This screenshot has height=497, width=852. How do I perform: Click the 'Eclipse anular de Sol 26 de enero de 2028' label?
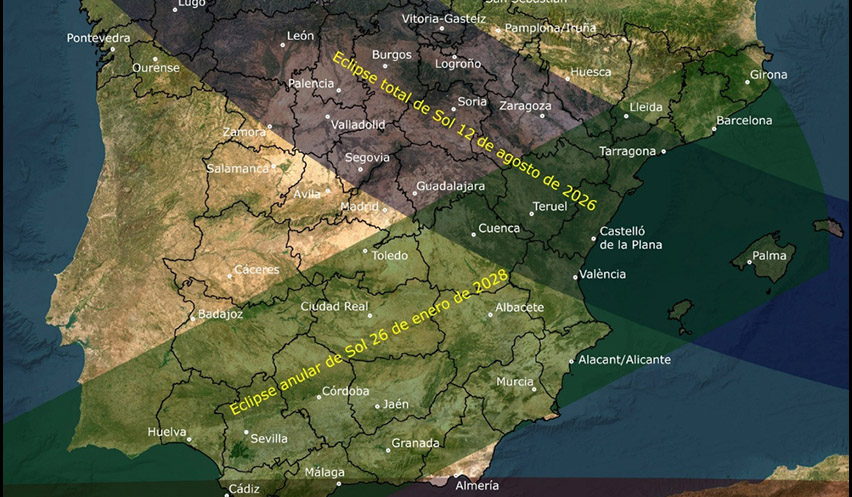pos(368,342)
